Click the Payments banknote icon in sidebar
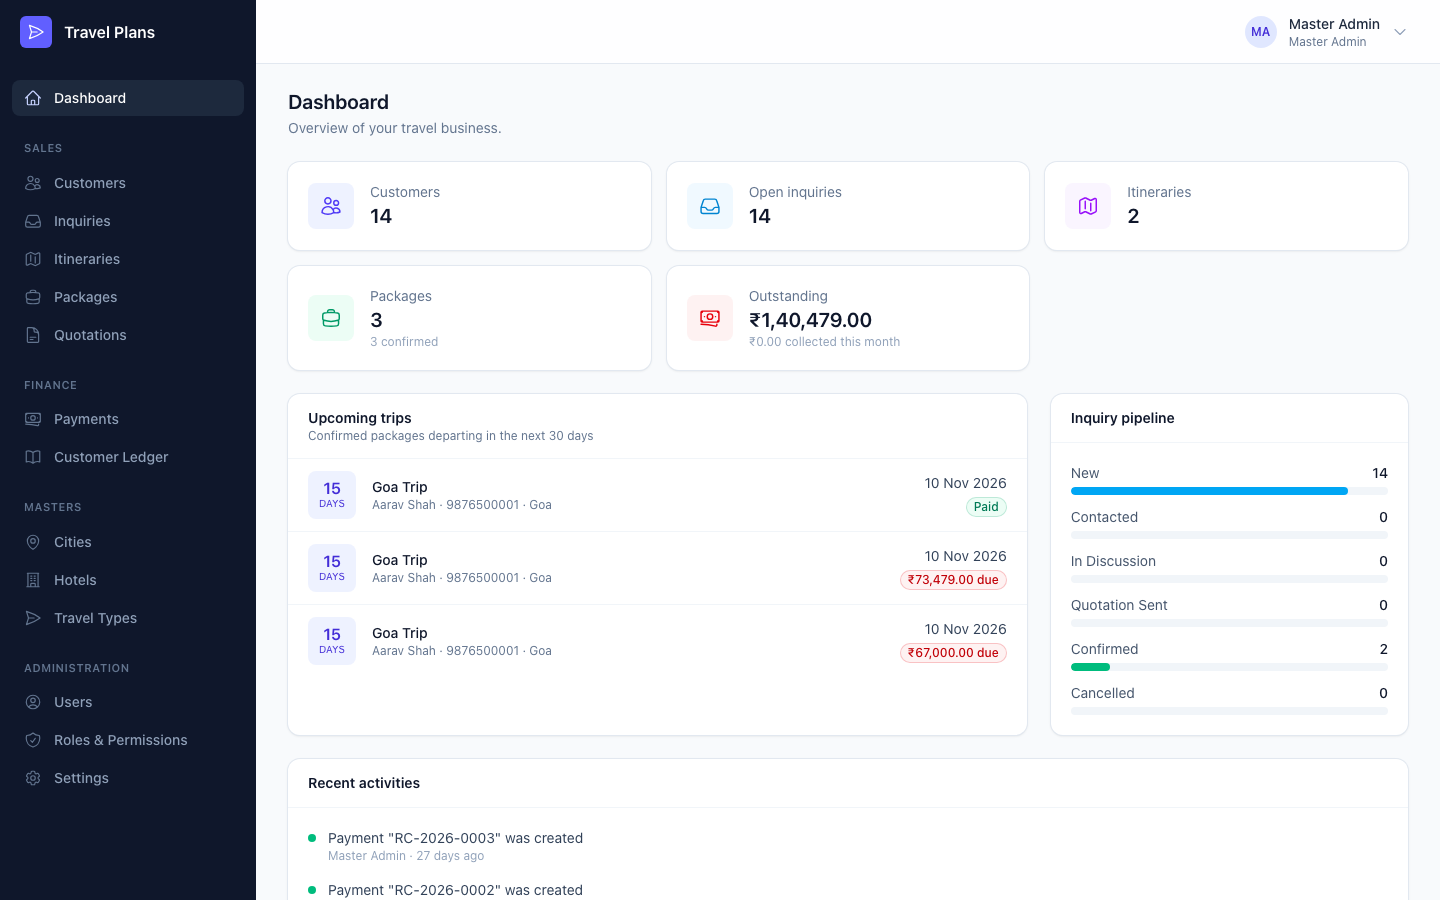 pos(33,419)
